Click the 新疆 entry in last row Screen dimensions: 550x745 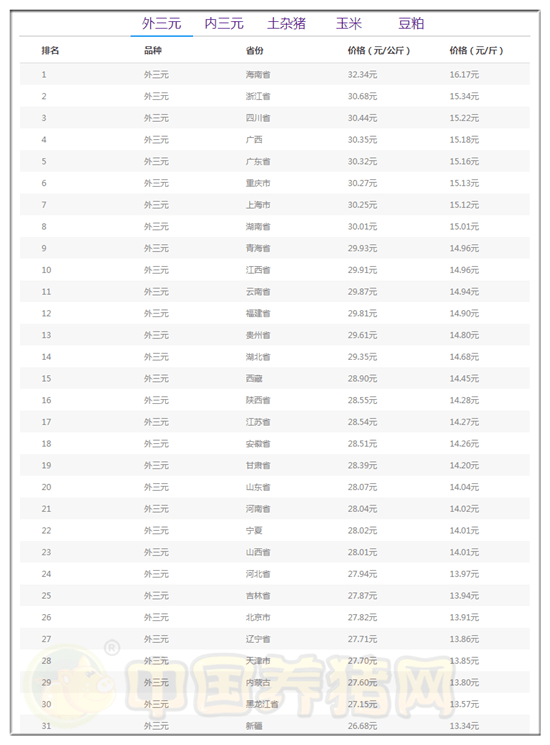point(254,726)
